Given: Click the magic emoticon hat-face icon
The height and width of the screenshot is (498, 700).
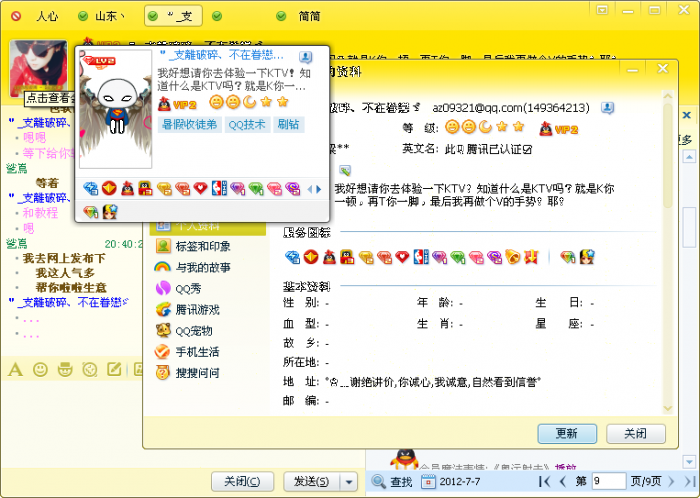Looking at the screenshot, I should 65,369.
